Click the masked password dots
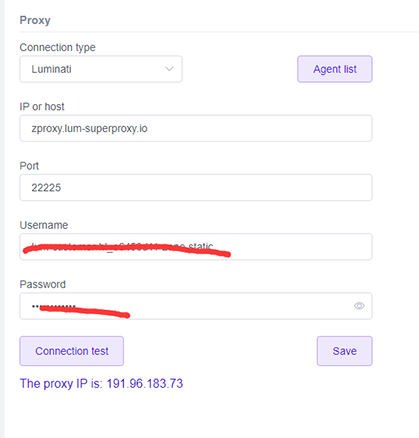 click(x=53, y=306)
